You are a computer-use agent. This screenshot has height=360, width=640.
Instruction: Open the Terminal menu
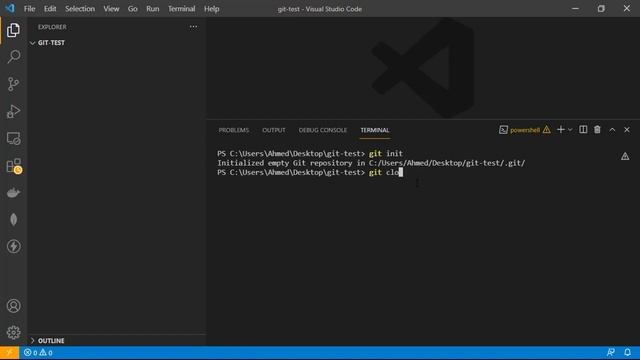tap(182, 9)
